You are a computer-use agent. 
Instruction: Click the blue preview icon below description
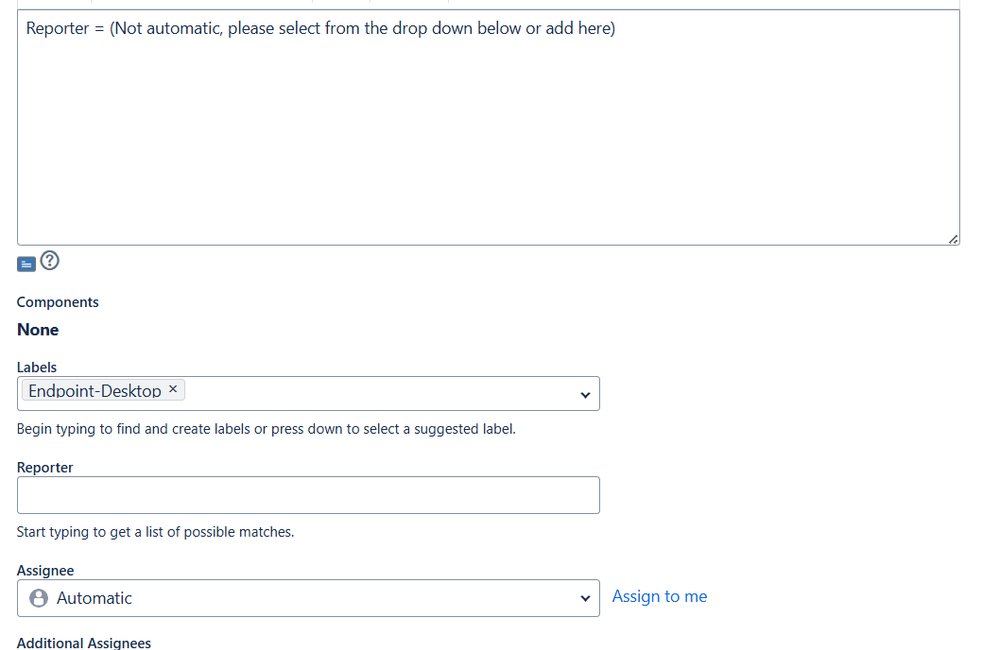coord(27,264)
